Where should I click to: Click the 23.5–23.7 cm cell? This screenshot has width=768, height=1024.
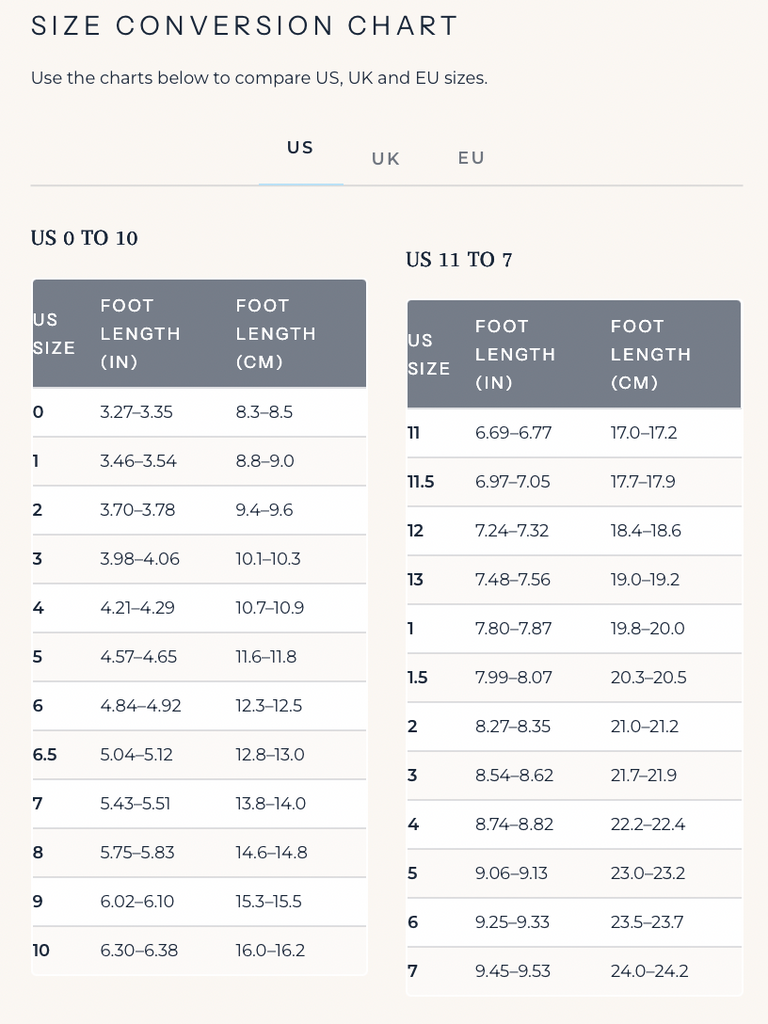click(647, 922)
